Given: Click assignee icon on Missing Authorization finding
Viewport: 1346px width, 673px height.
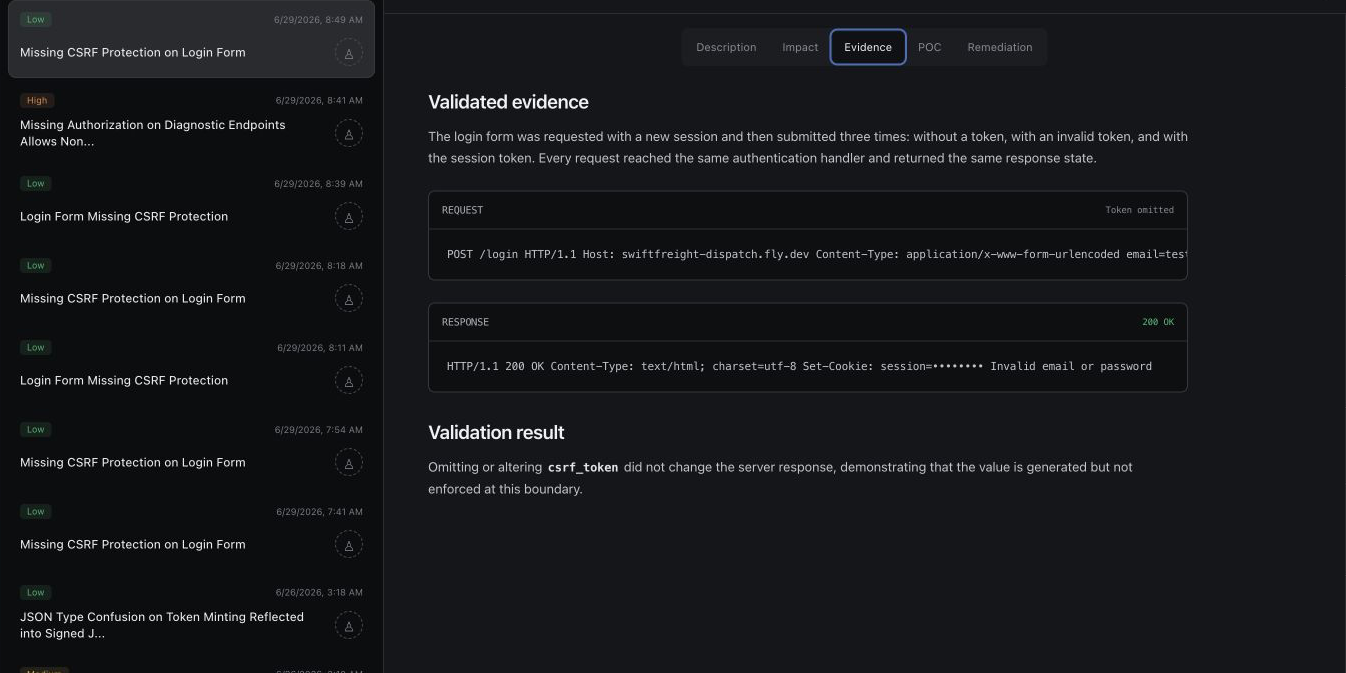Looking at the screenshot, I should (348, 133).
